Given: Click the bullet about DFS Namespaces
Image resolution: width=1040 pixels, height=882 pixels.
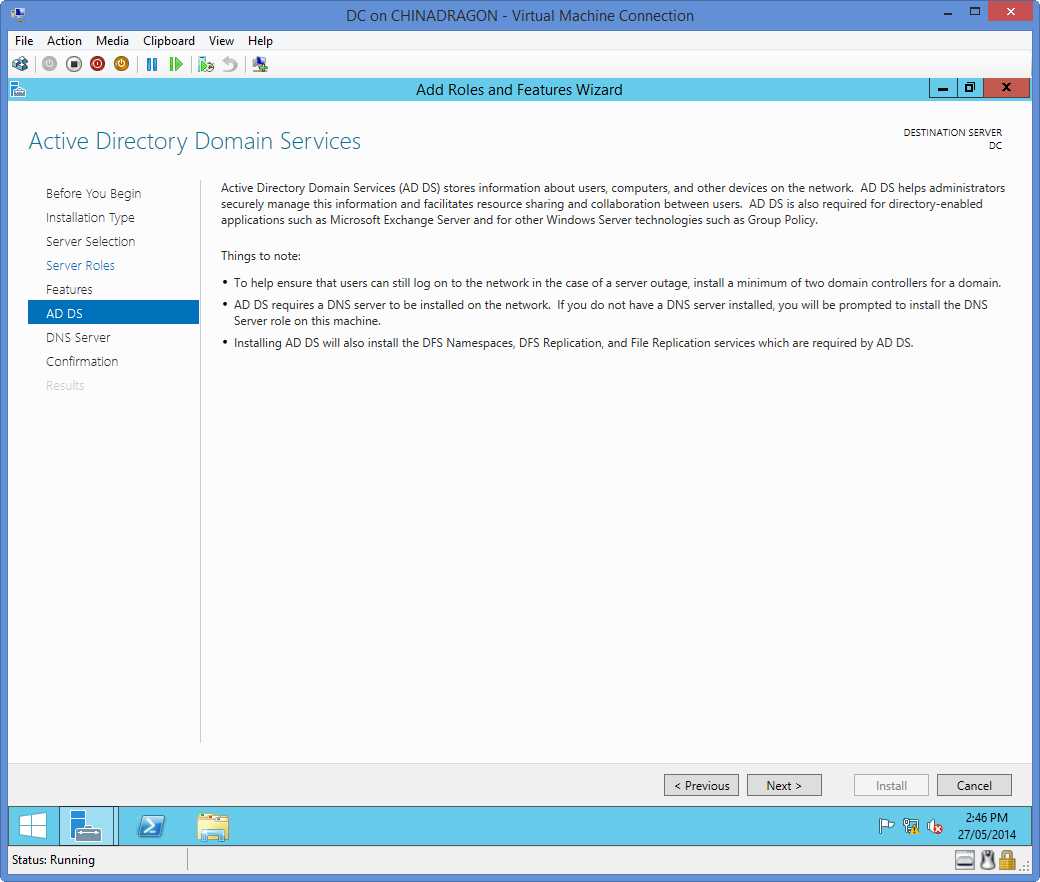Looking at the screenshot, I should pyautogui.click(x=573, y=343).
